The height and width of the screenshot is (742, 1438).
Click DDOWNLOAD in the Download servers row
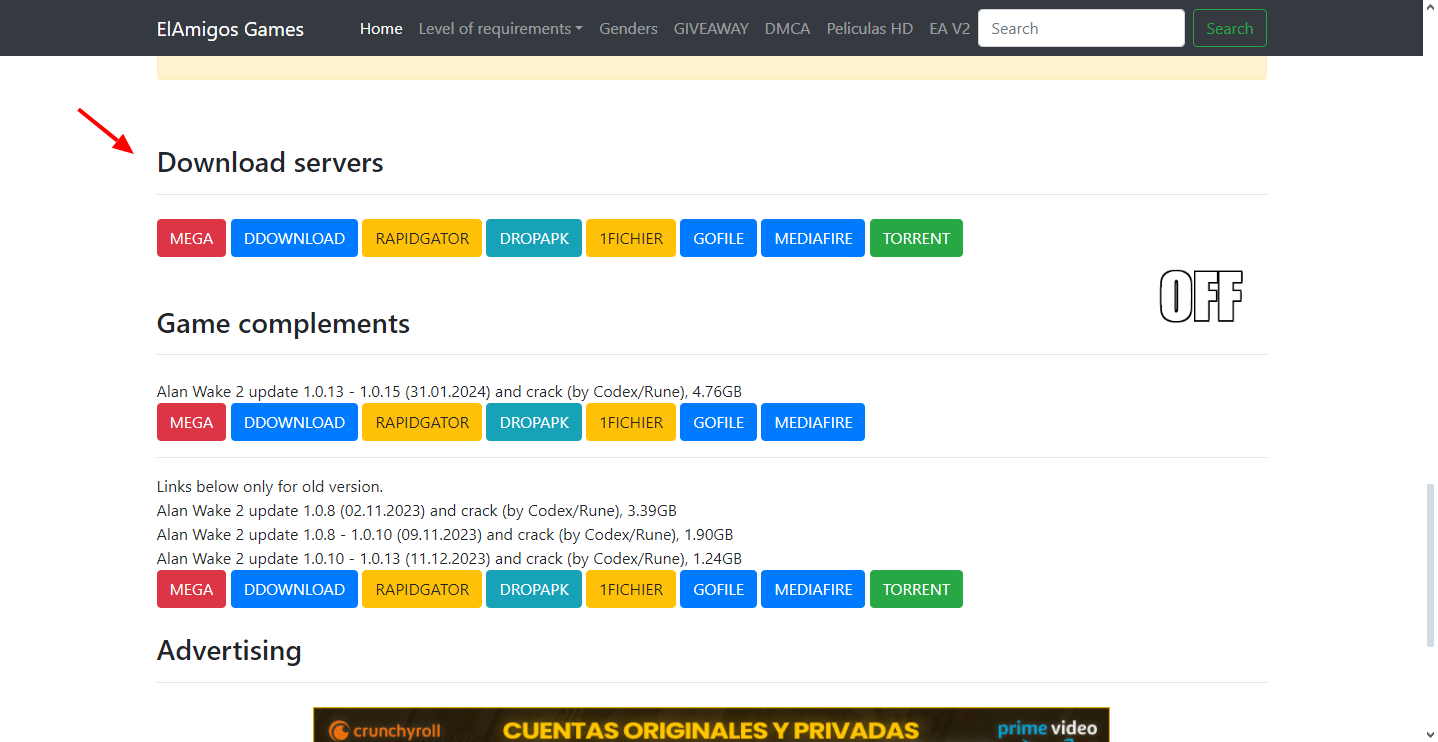(294, 238)
